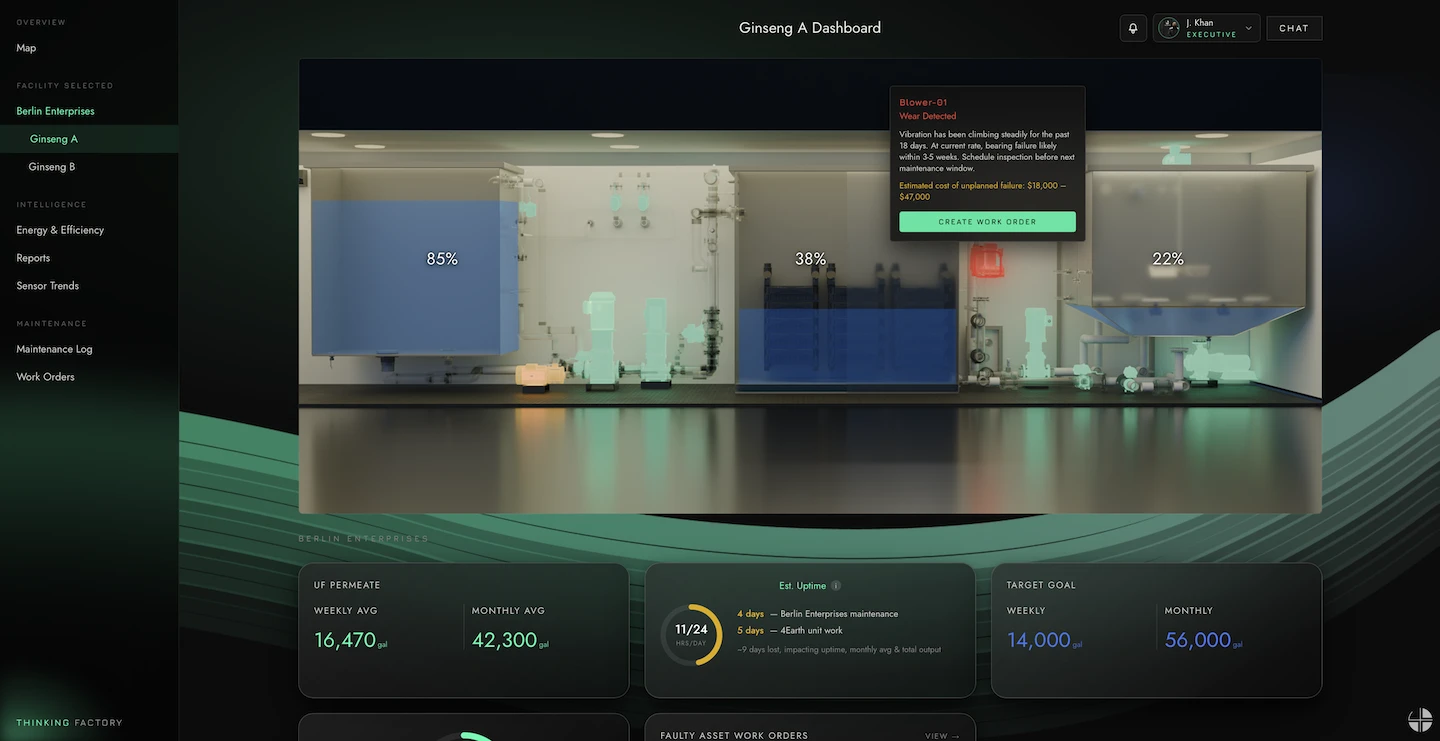1440x741 pixels.
Task: Click the "UF PERMEATE" card heading
Action: 347,585
